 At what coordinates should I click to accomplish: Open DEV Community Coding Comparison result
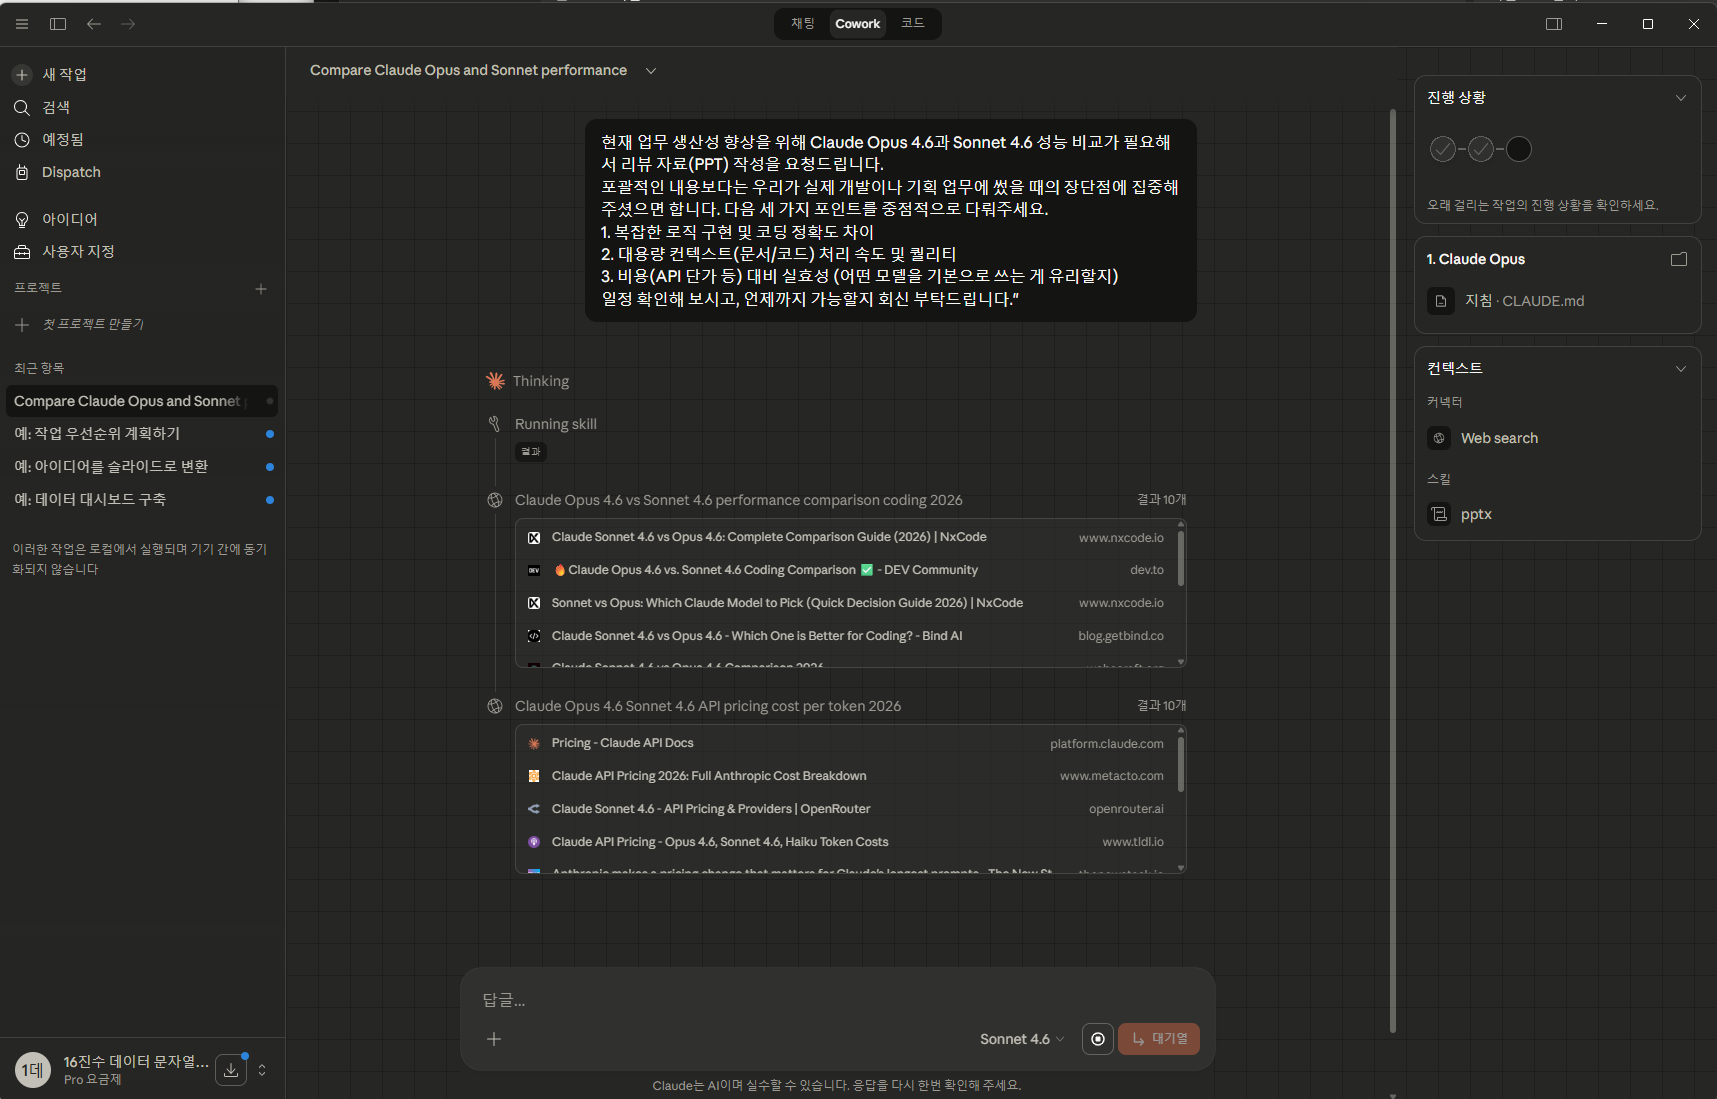coord(846,570)
